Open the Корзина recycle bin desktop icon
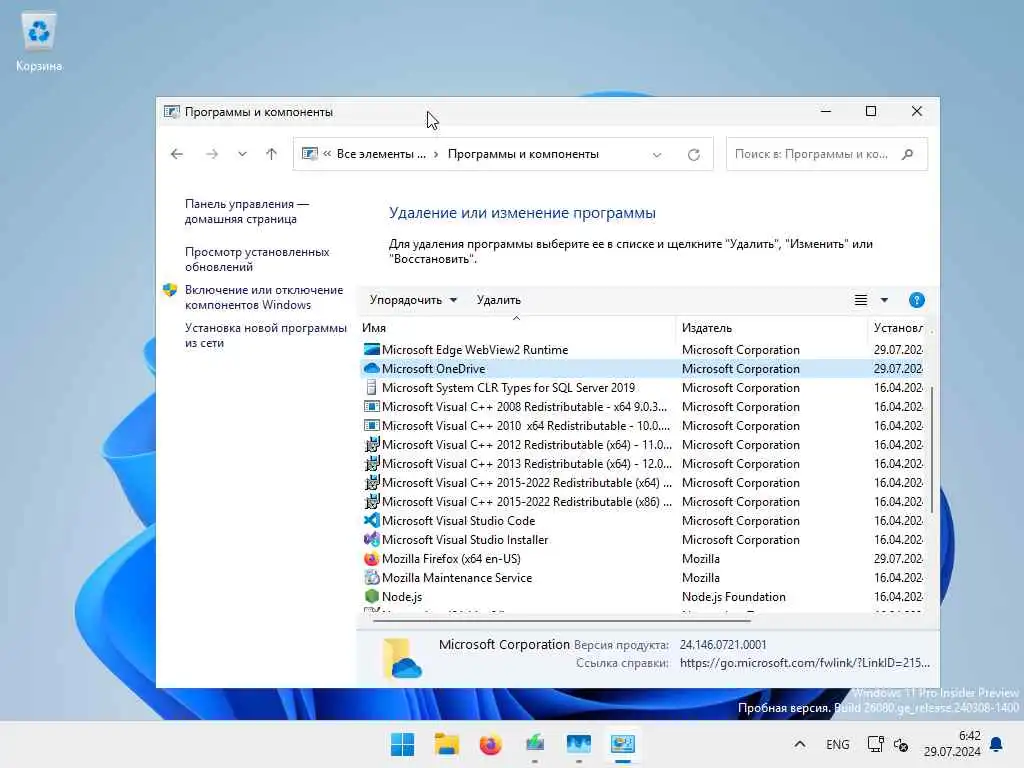Image resolution: width=1024 pixels, height=768 pixels. [39, 42]
